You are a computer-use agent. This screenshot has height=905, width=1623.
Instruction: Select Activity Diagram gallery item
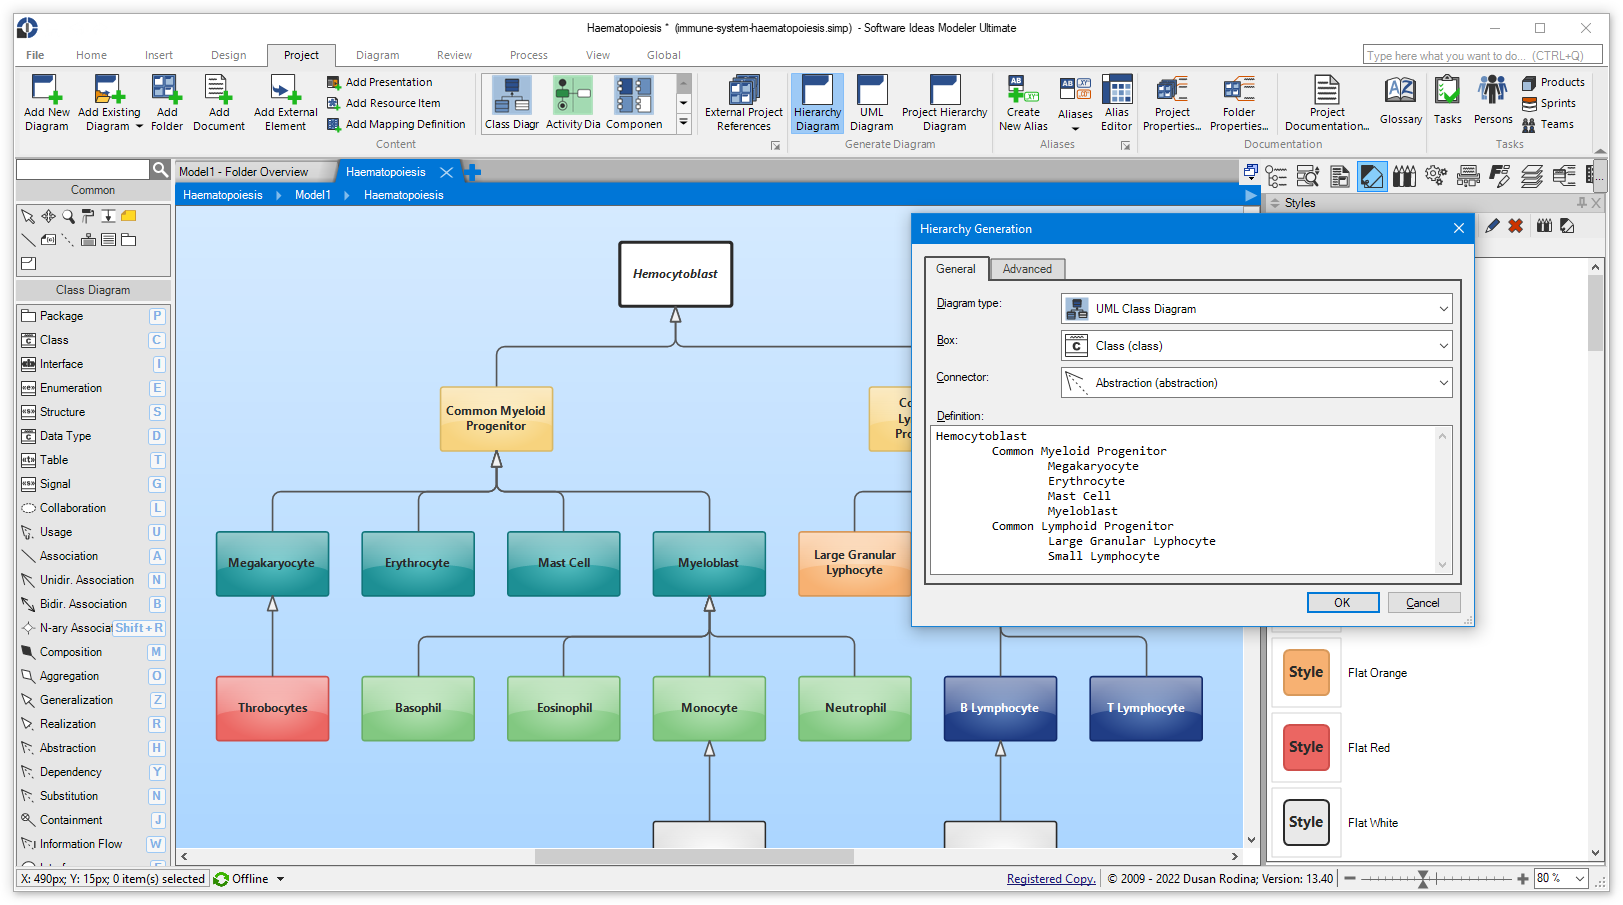point(573,103)
